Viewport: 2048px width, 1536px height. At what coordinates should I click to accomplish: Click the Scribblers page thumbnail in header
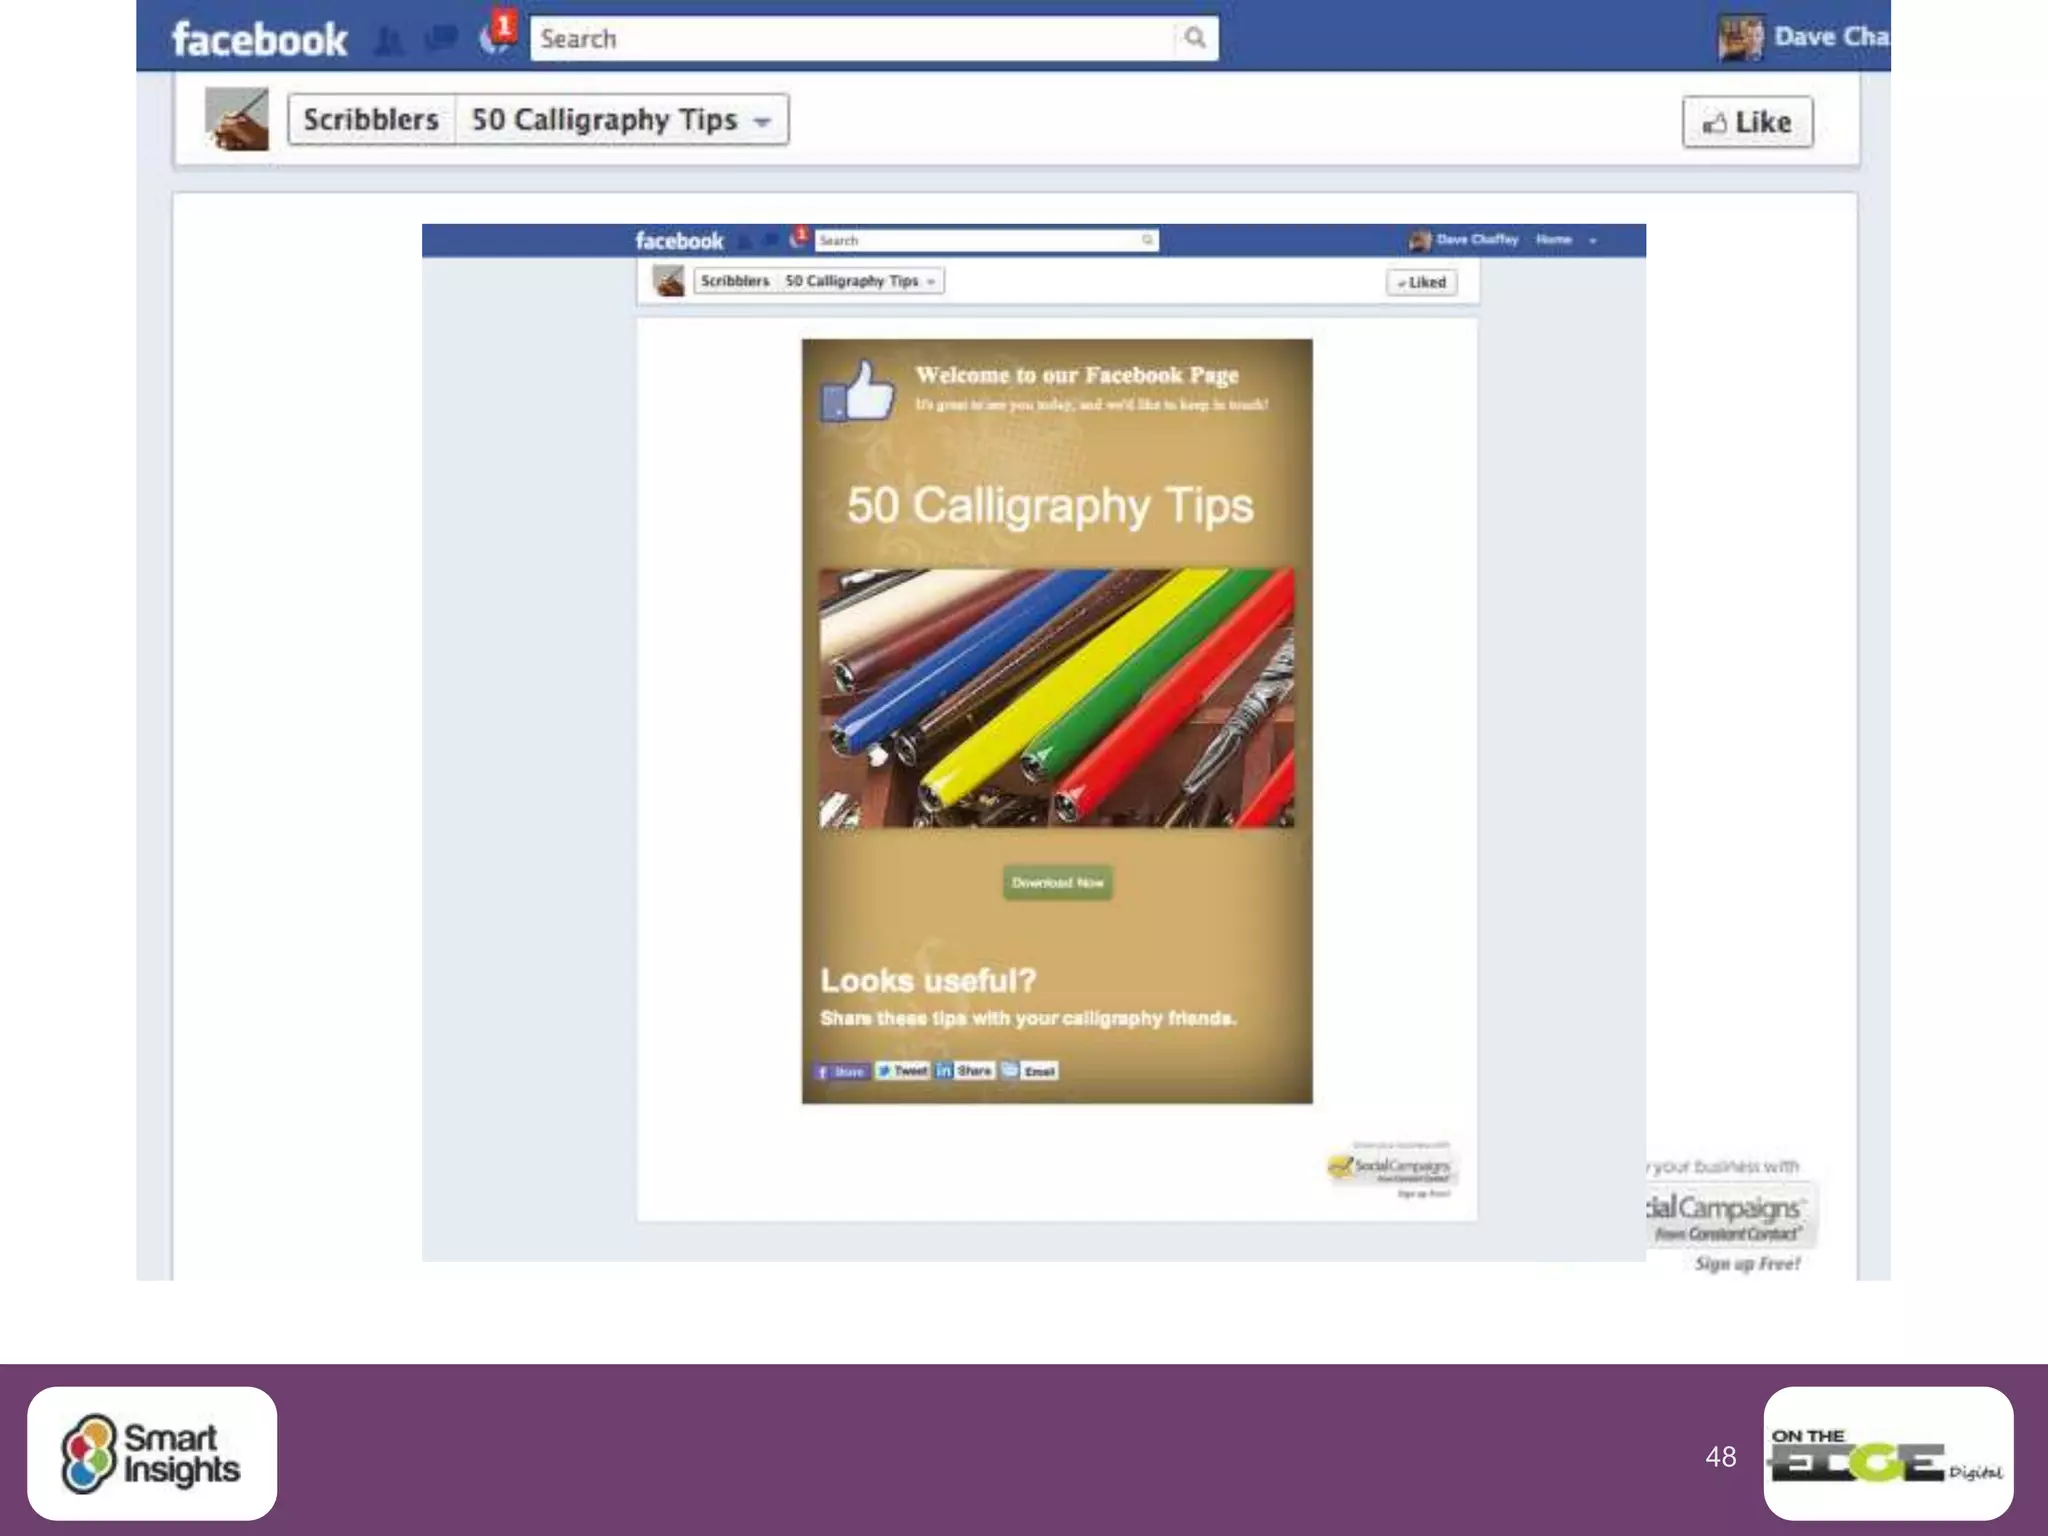236,119
